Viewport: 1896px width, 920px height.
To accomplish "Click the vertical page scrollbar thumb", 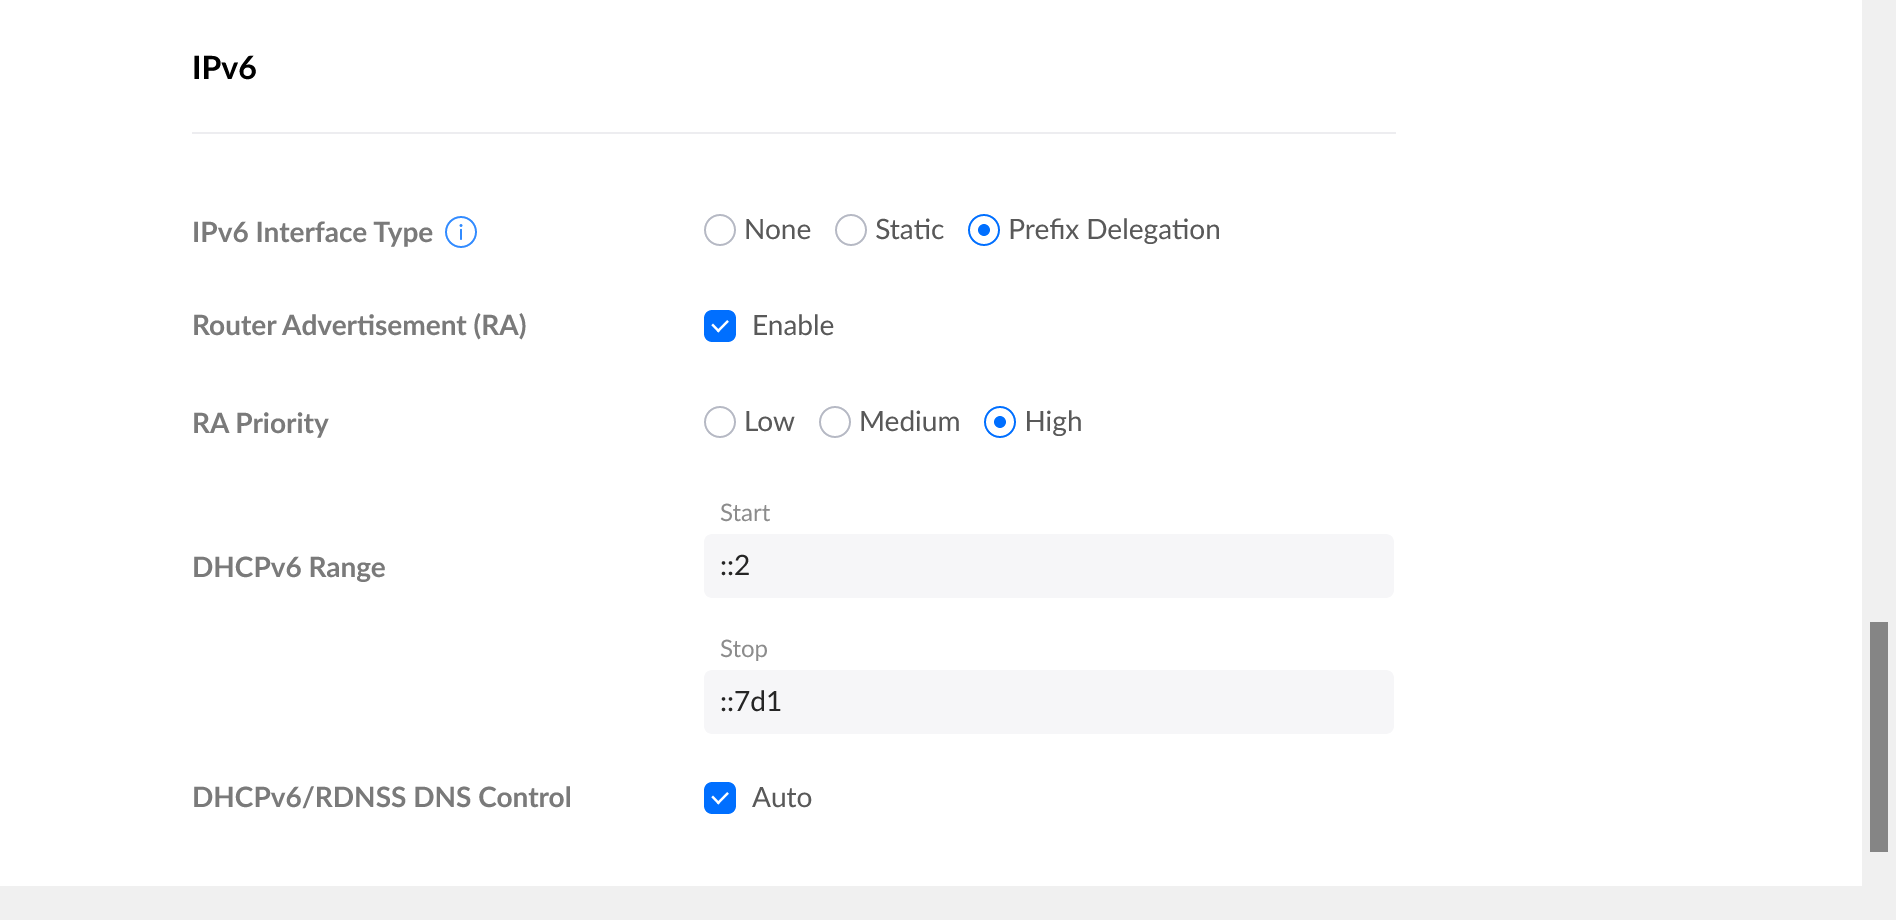I will click(1878, 737).
